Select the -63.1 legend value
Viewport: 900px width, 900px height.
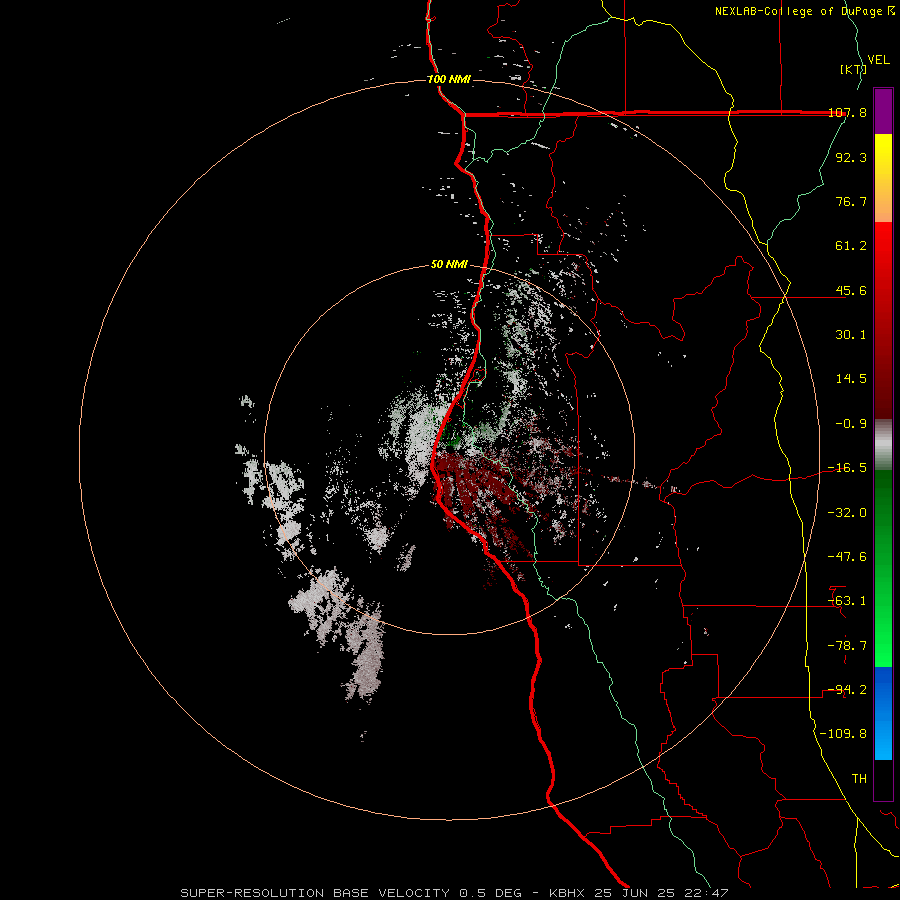(x=847, y=601)
